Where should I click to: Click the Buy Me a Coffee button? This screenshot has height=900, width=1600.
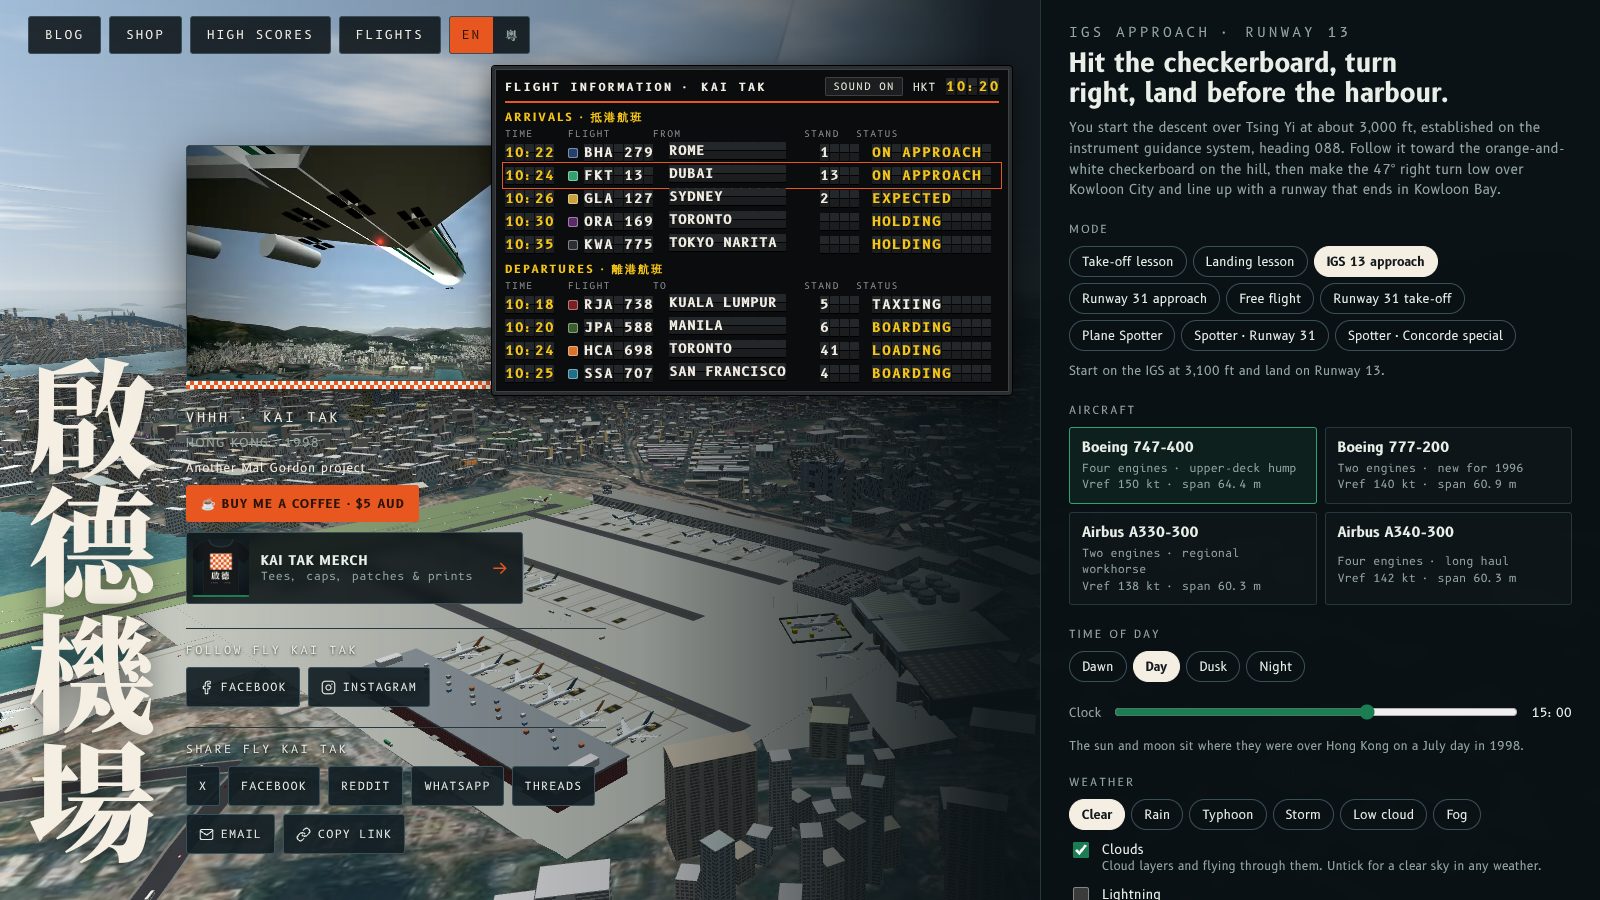302,504
